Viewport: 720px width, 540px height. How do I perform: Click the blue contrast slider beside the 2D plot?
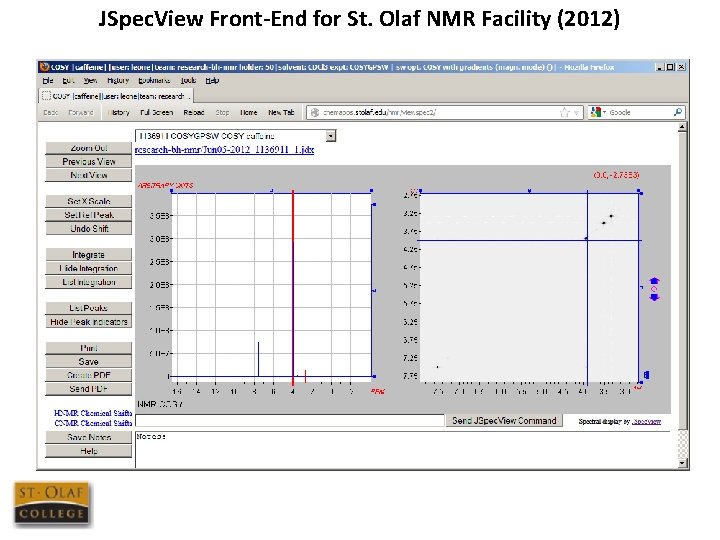coord(646,375)
